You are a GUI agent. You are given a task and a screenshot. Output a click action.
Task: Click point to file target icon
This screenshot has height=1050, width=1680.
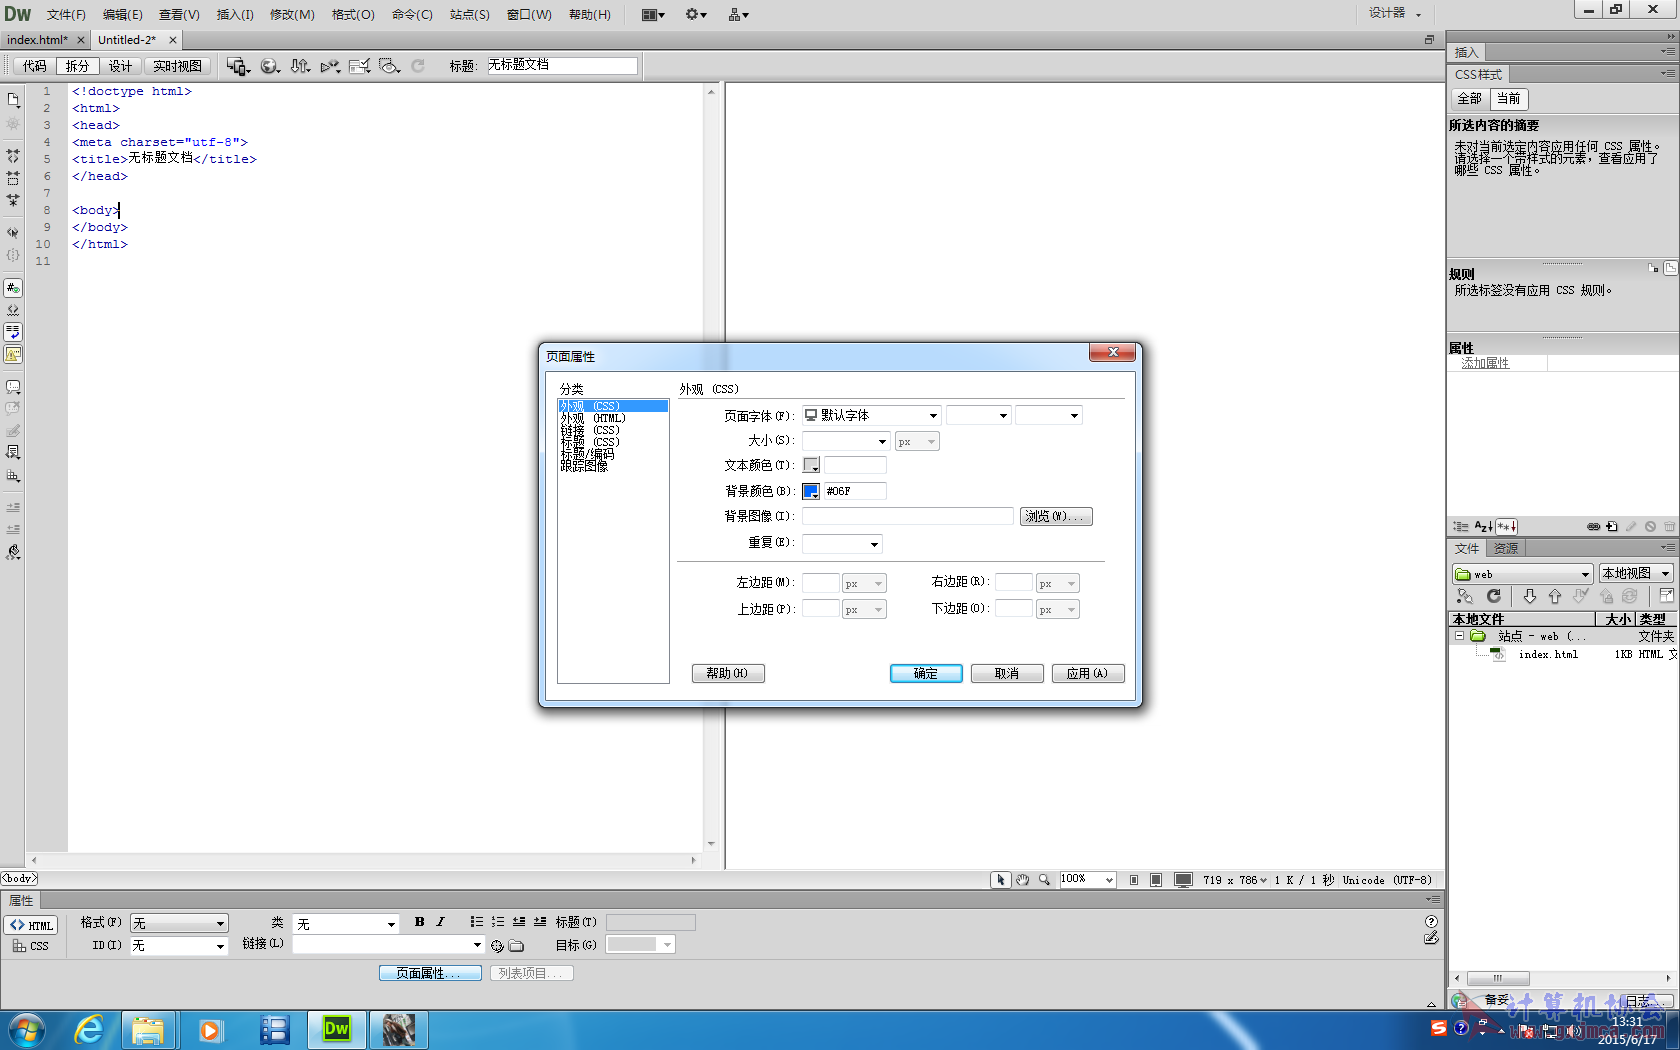(x=497, y=945)
